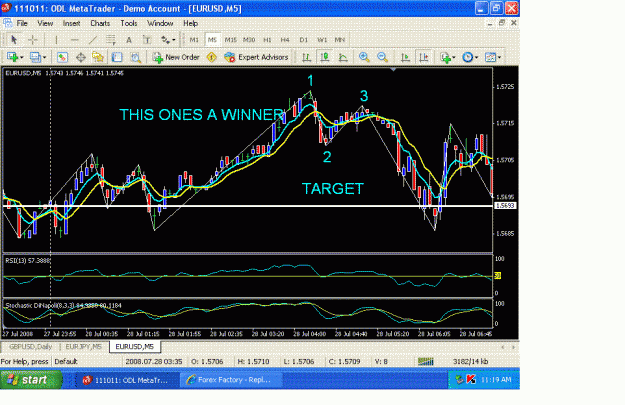This screenshot has width=625, height=405.
Task: Click the New Chart icon
Action: pyautogui.click(x=12, y=57)
